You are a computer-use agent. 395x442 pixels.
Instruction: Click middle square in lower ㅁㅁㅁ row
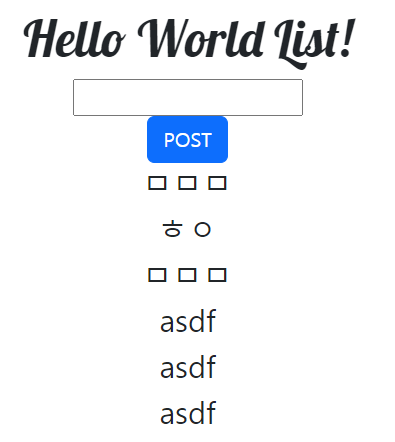pos(187,275)
